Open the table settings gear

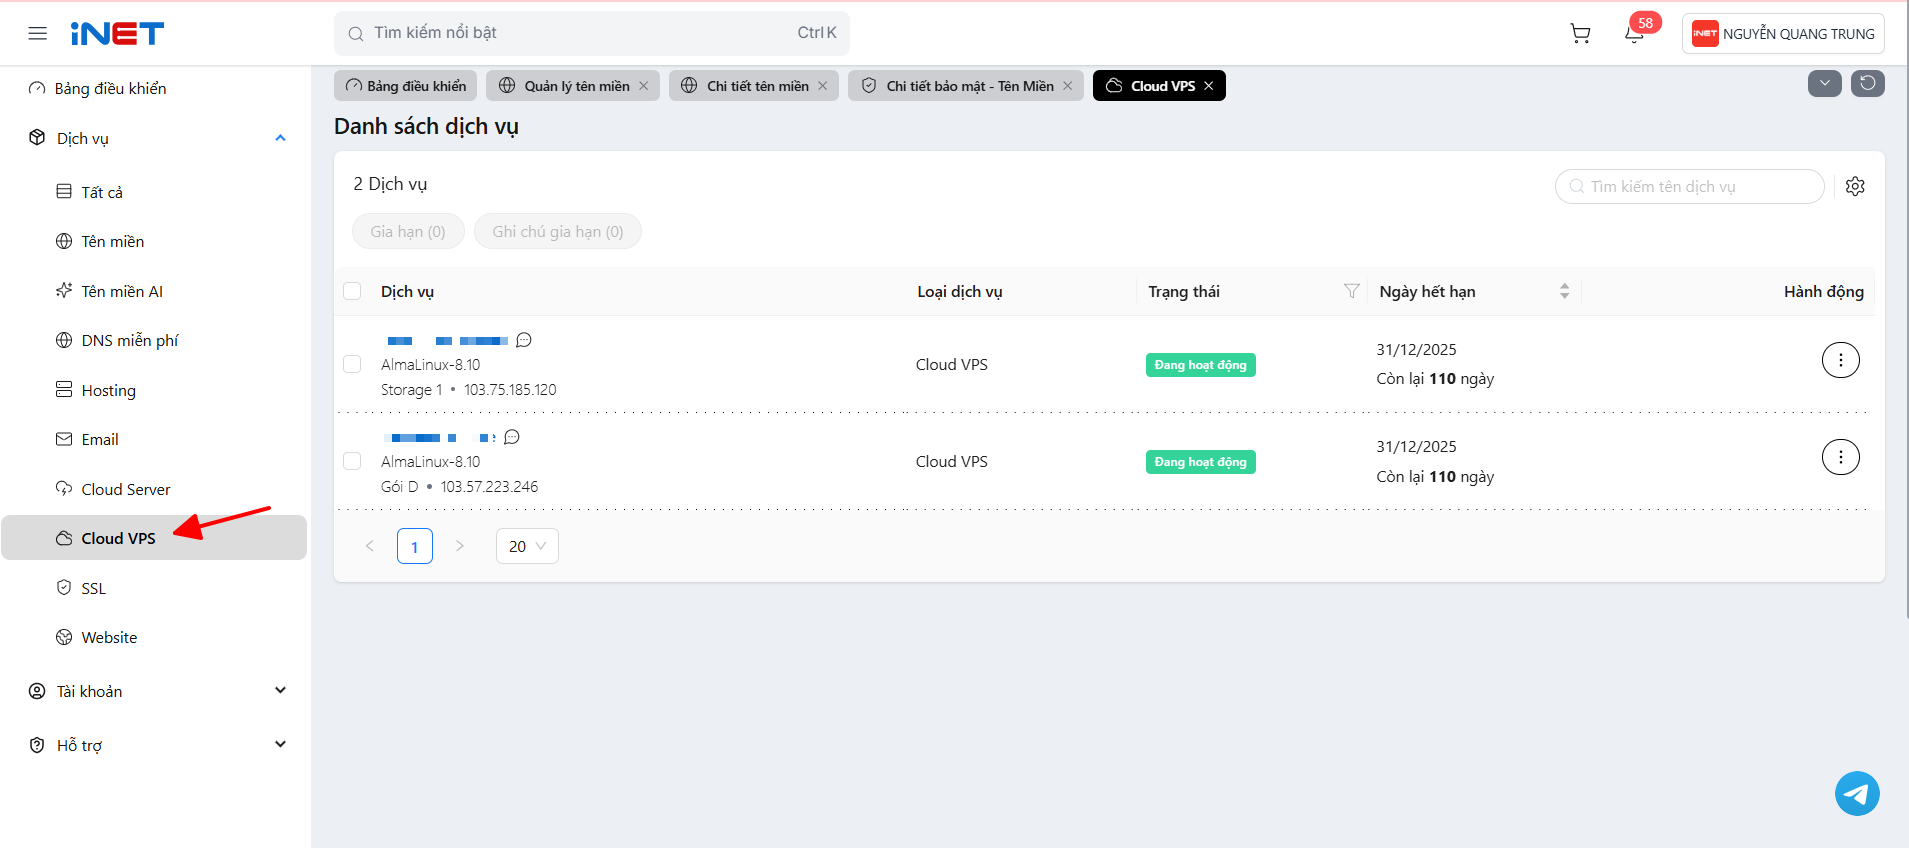(x=1855, y=186)
